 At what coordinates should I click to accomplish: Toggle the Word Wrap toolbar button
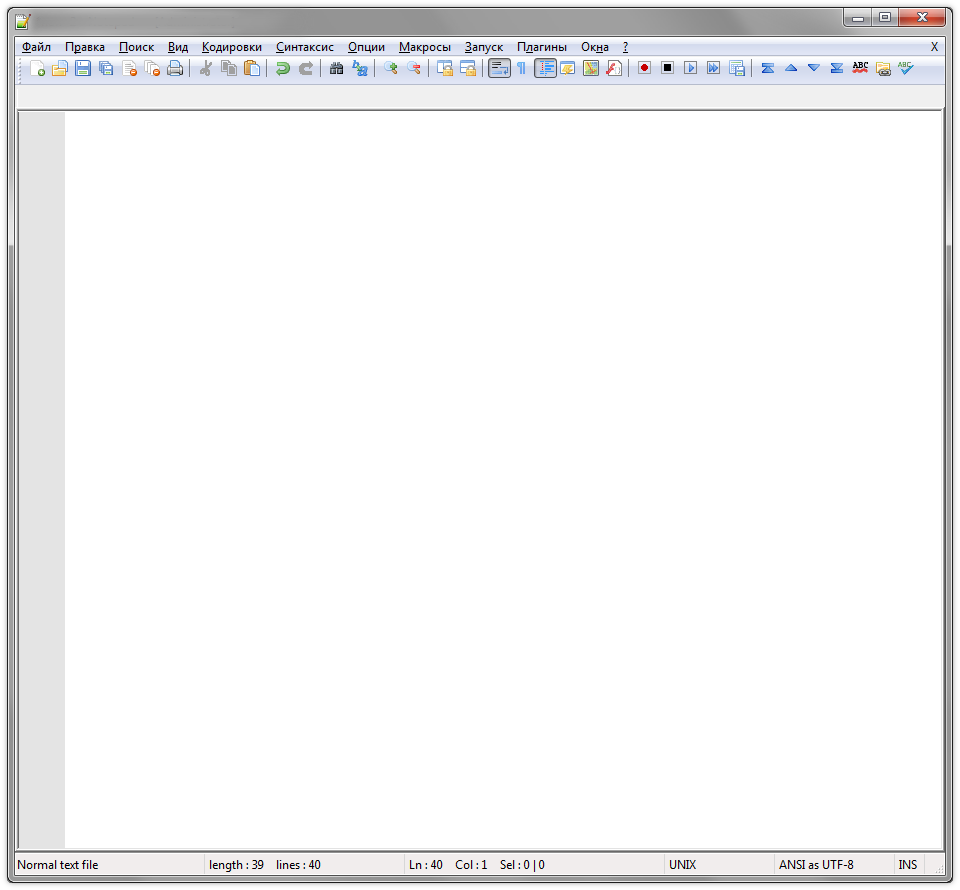499,68
